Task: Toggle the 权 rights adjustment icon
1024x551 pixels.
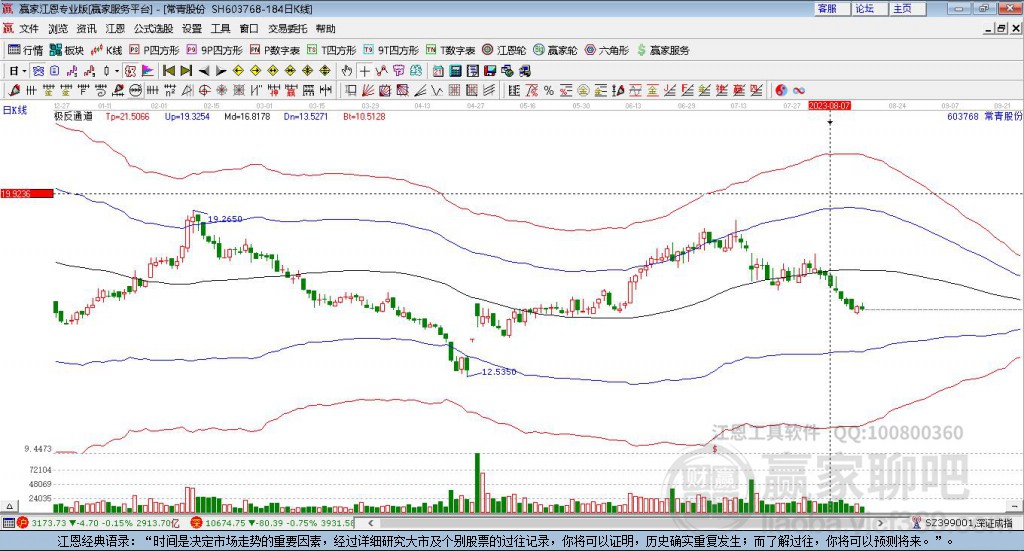Action: tap(130, 71)
